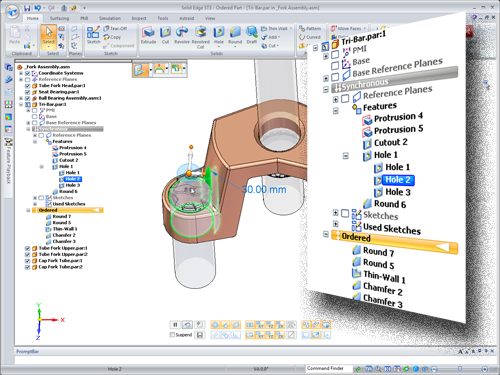The image size is (500, 375).
Task: Open the Add dropdown in Solids group
Action: coord(279,37)
